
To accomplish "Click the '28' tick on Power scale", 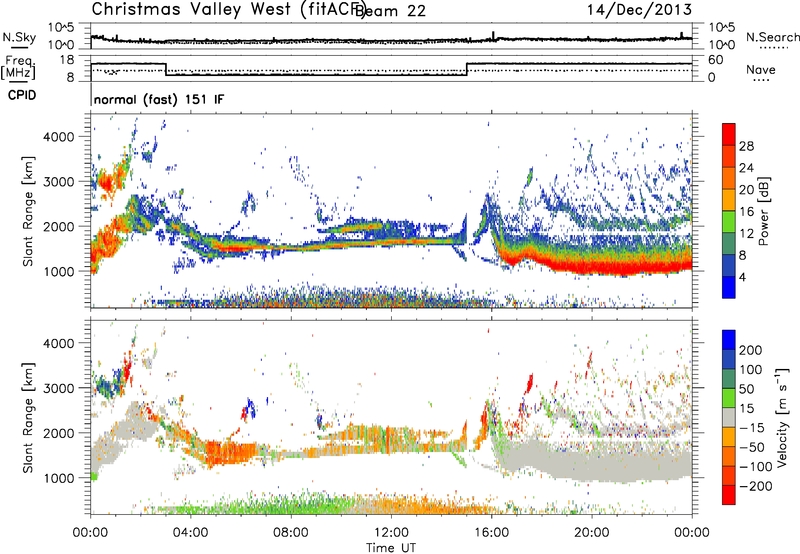I will (746, 146).
